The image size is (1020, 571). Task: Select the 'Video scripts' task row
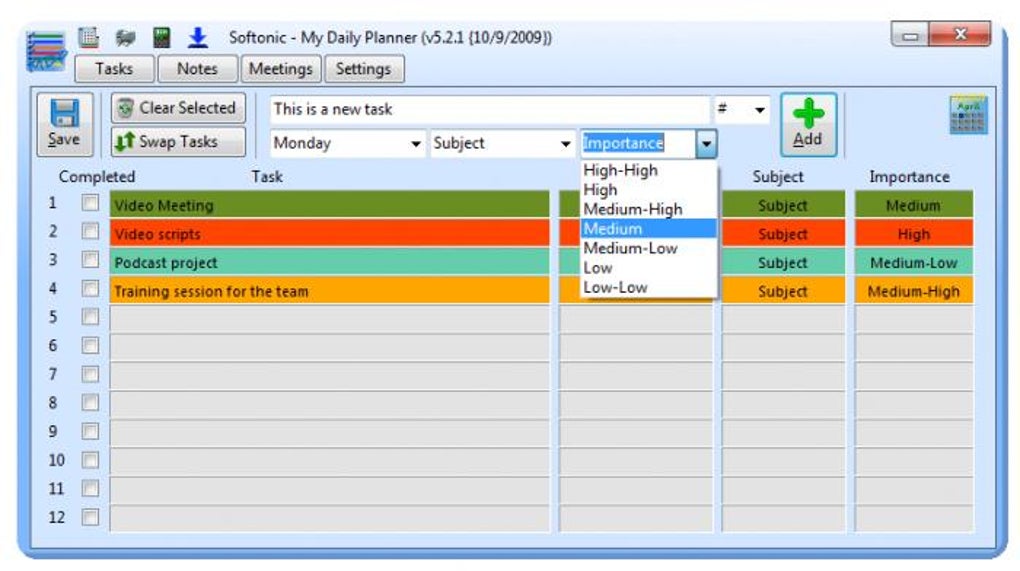click(330, 233)
